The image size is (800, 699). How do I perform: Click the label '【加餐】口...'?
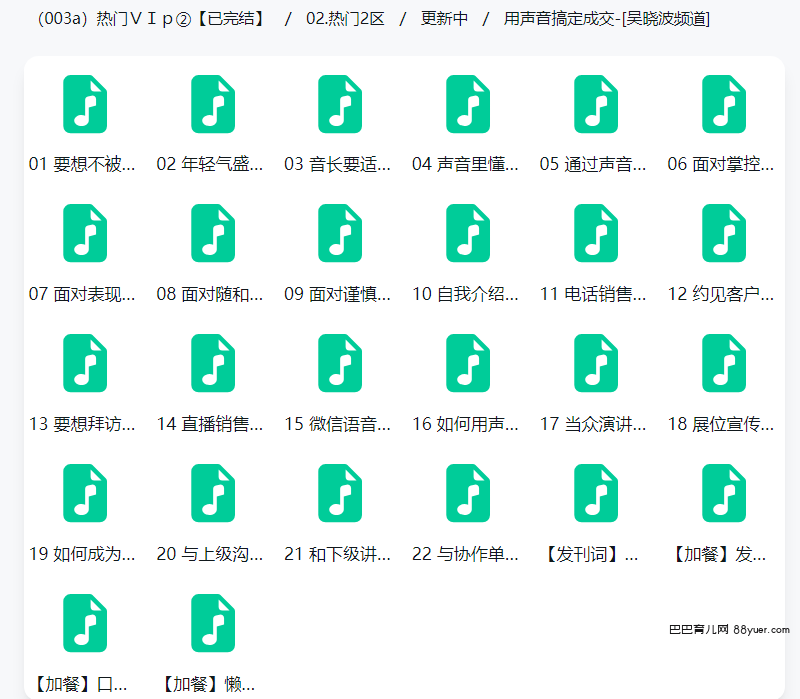[81, 684]
